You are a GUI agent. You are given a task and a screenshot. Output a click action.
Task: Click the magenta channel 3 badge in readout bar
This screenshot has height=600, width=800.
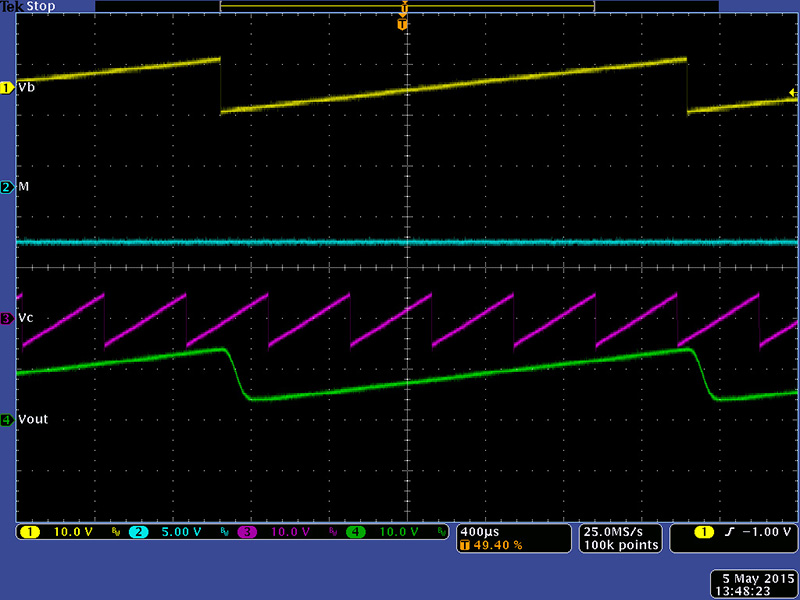point(247,532)
